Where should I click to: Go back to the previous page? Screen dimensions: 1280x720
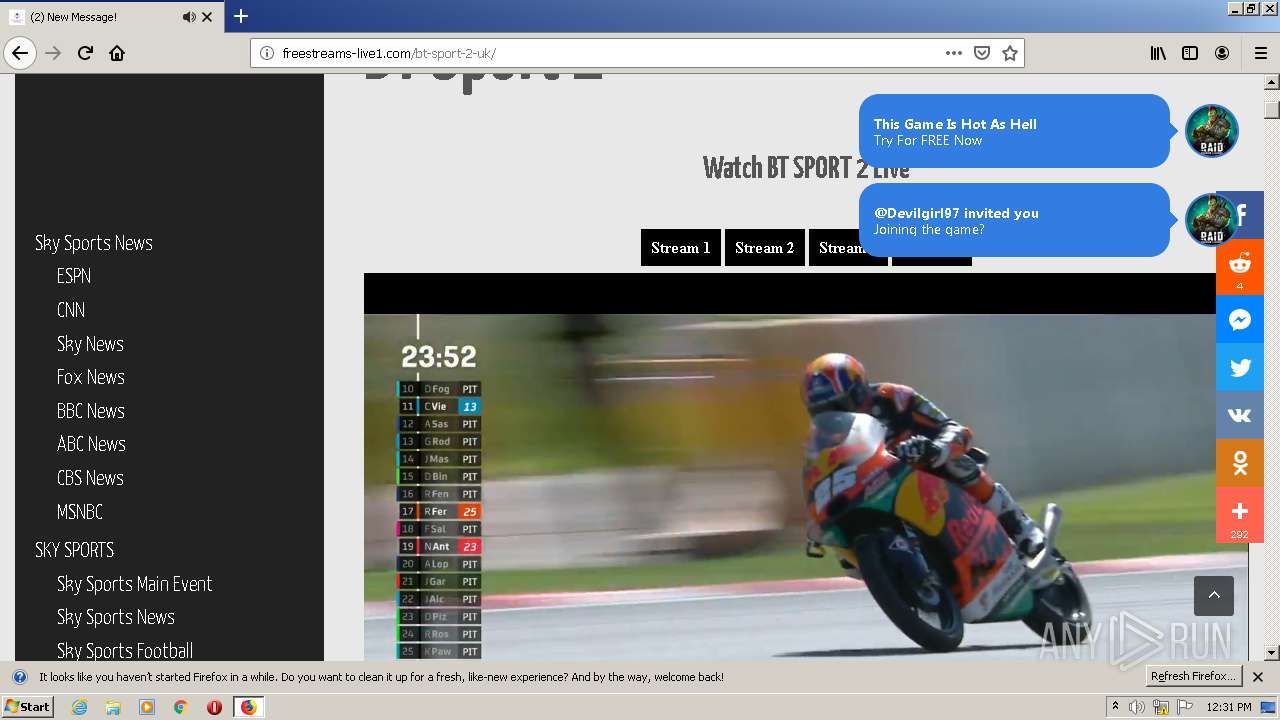coord(20,53)
